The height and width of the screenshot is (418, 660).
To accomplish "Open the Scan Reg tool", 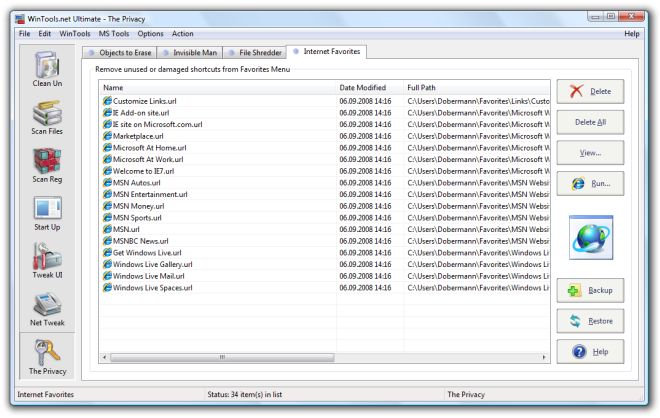I will click(x=47, y=166).
